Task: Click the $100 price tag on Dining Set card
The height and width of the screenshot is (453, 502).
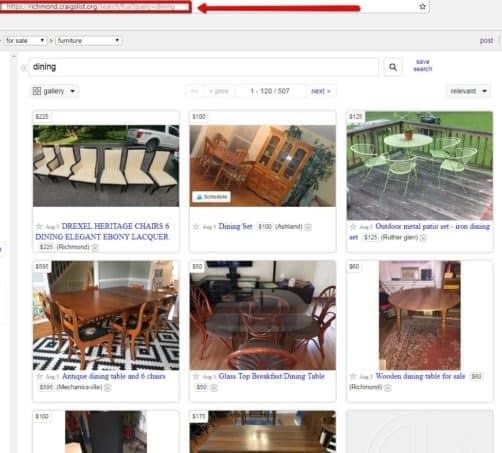Action: point(199,117)
